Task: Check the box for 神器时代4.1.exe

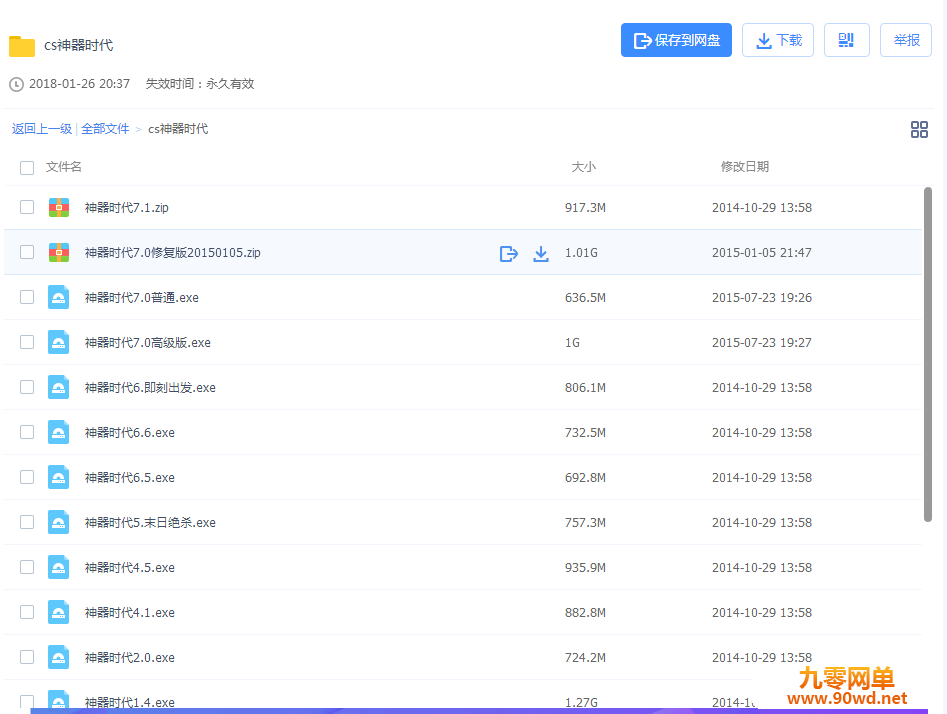Action: pos(27,612)
